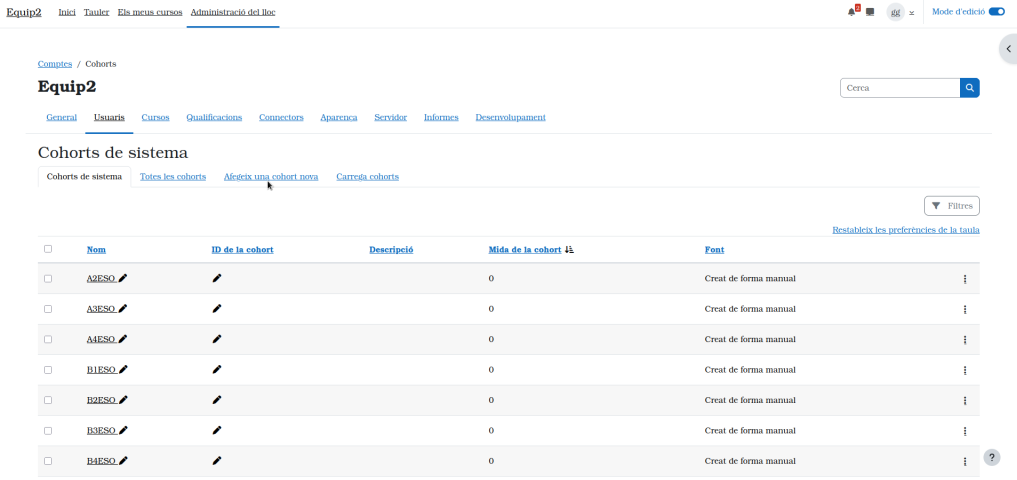
Task: Go to the General admin tab
Action: tap(62, 117)
